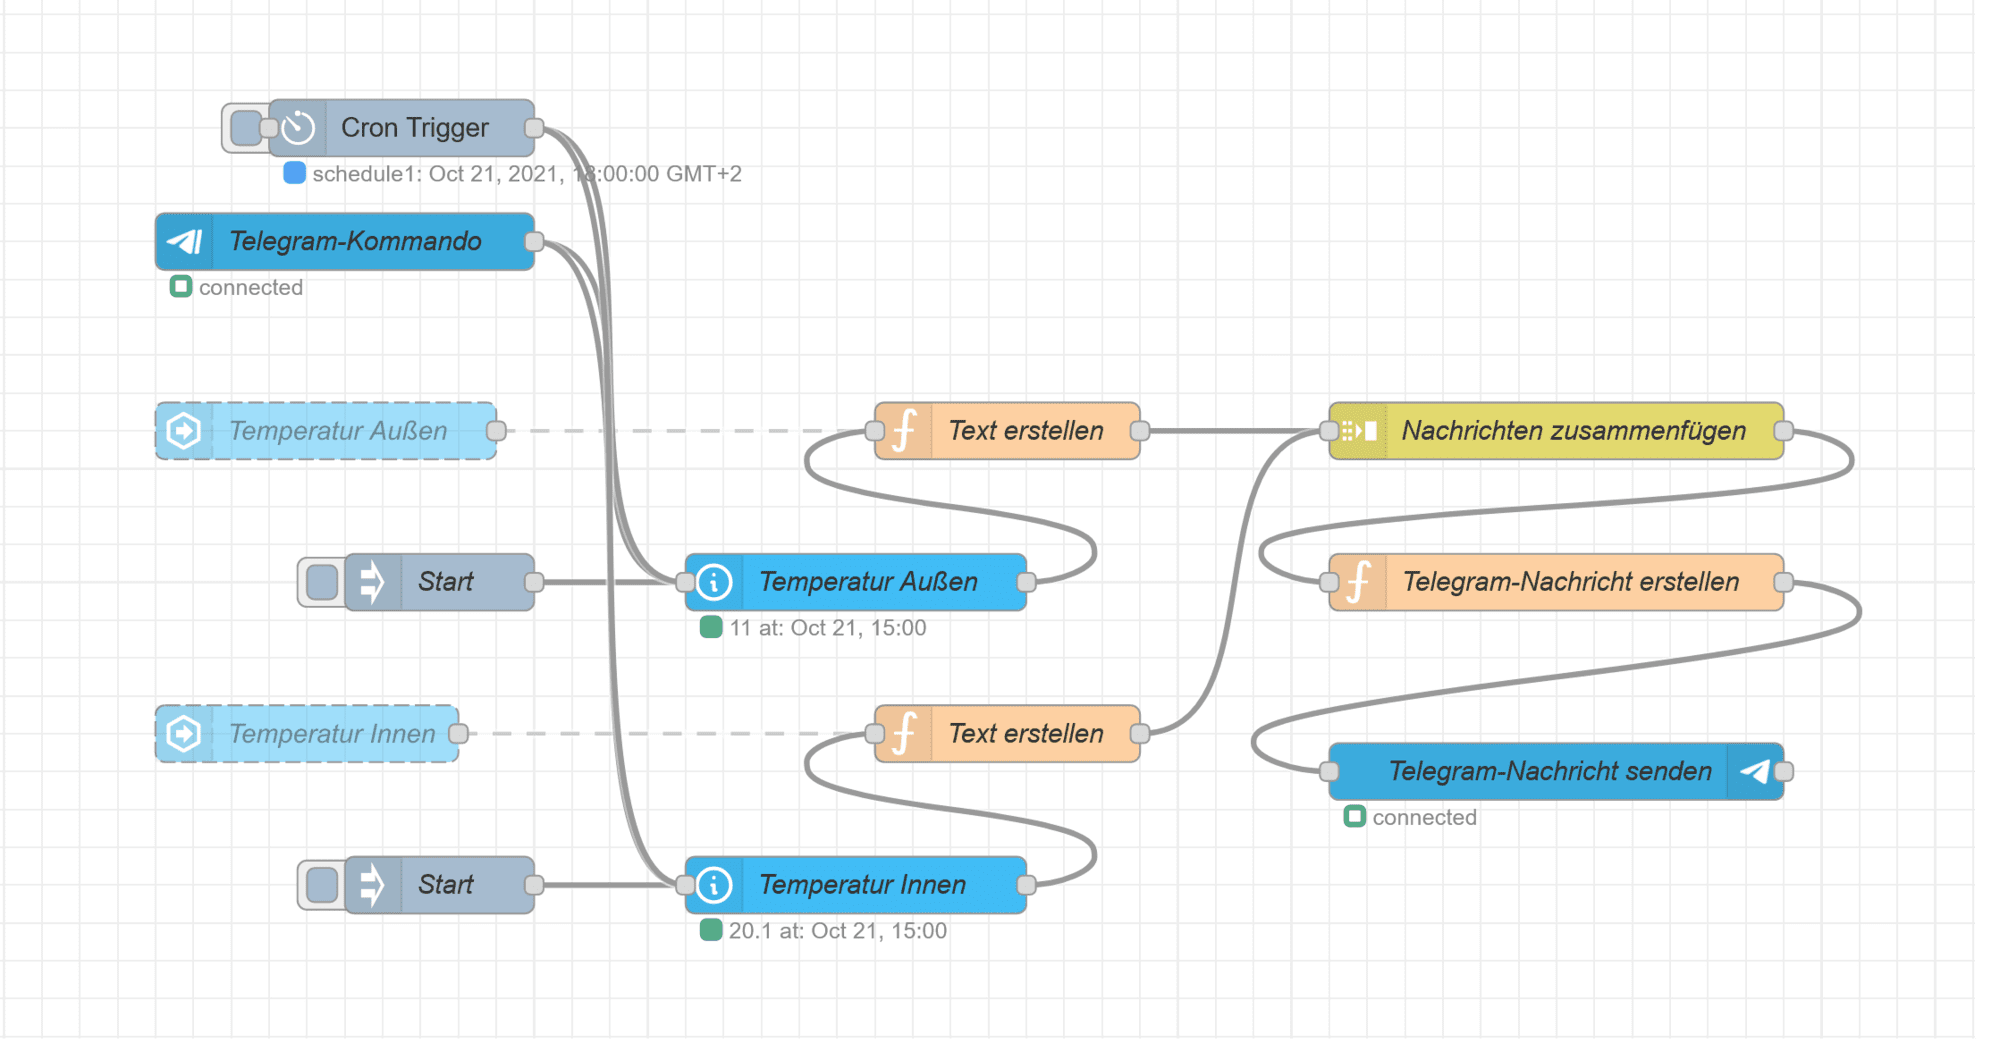Screen dimensions: 2000x1051
Task: Click the disabled Temperatur Innen event icon
Action: point(185,734)
